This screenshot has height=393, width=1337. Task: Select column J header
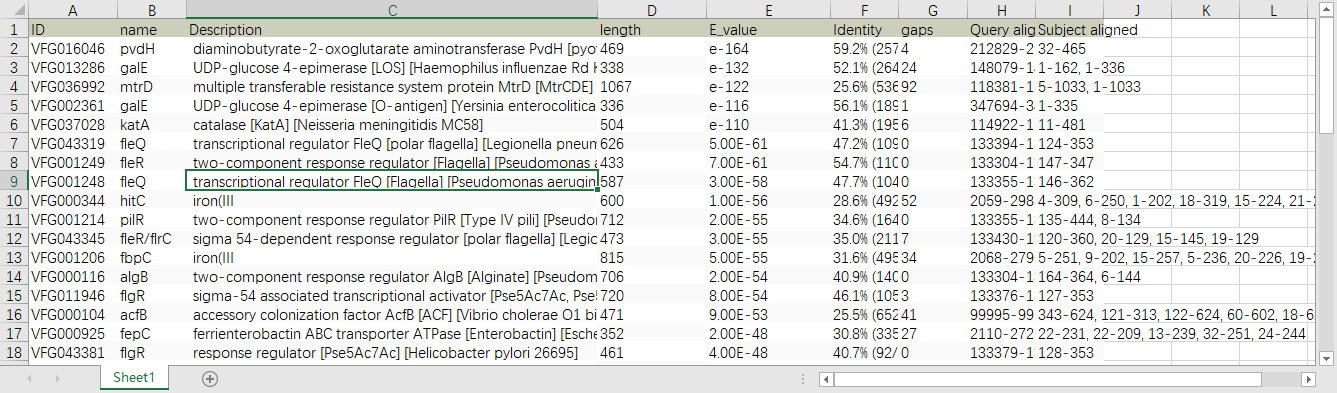(x=1138, y=10)
